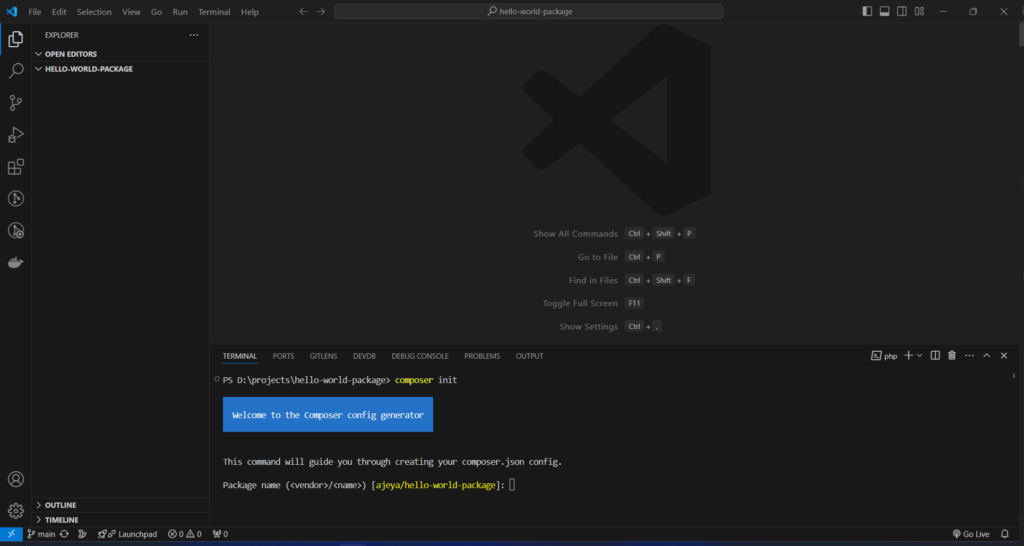
Task: Open Run and Debug view
Action: tap(16, 135)
